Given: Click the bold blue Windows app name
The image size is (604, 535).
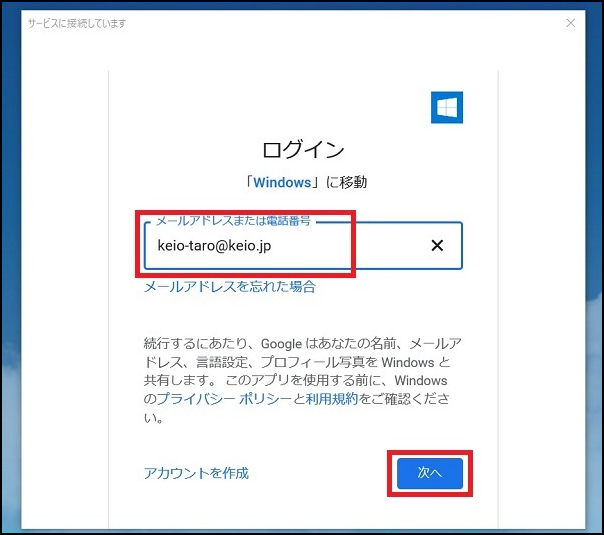Looking at the screenshot, I should click(x=281, y=183).
